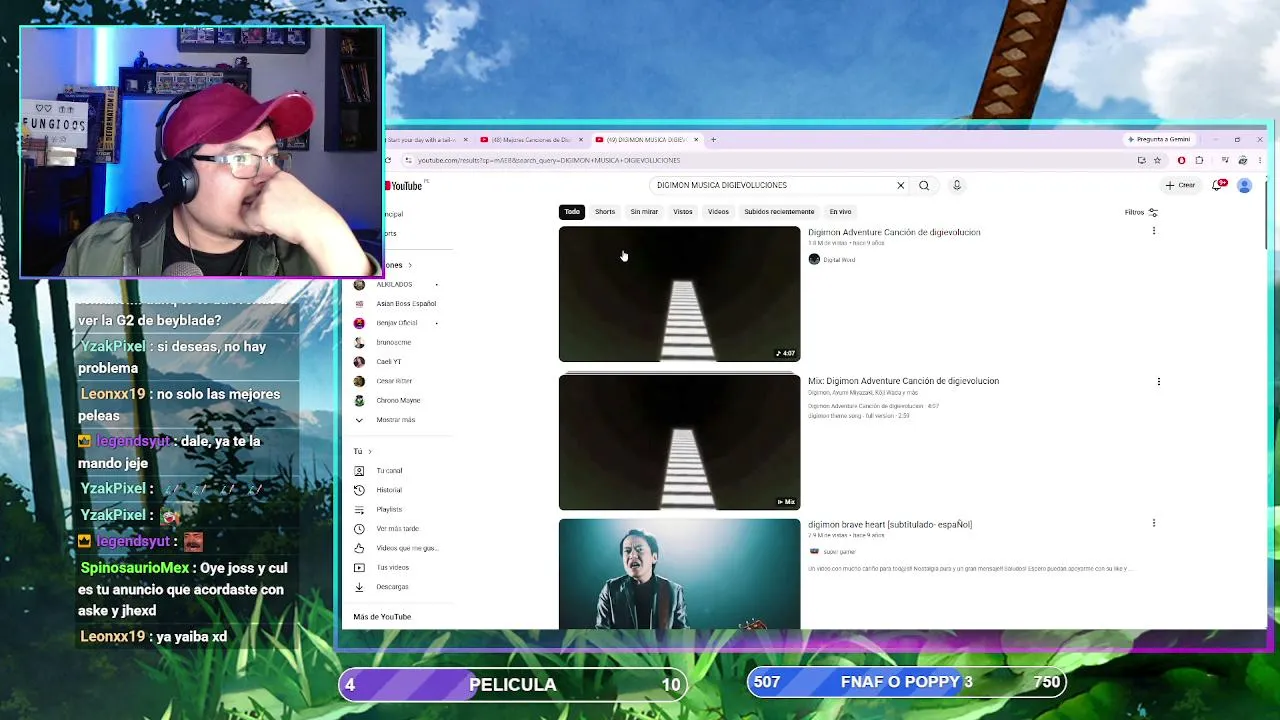Click the browser address bar URL

[548, 160]
